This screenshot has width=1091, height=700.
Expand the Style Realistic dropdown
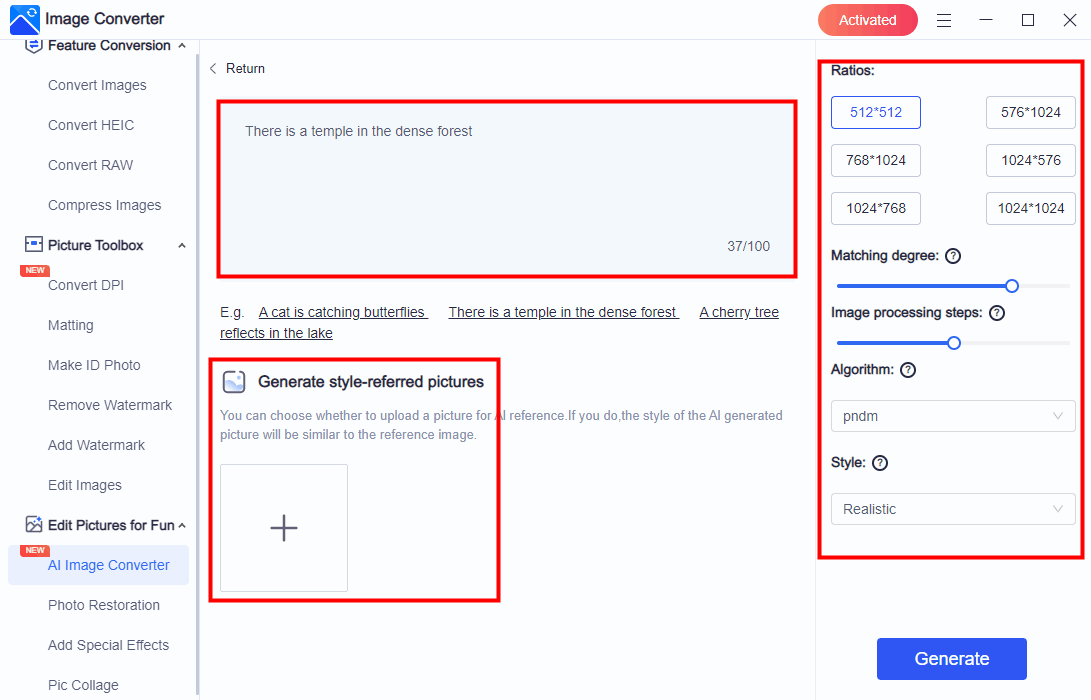[x=952, y=509]
